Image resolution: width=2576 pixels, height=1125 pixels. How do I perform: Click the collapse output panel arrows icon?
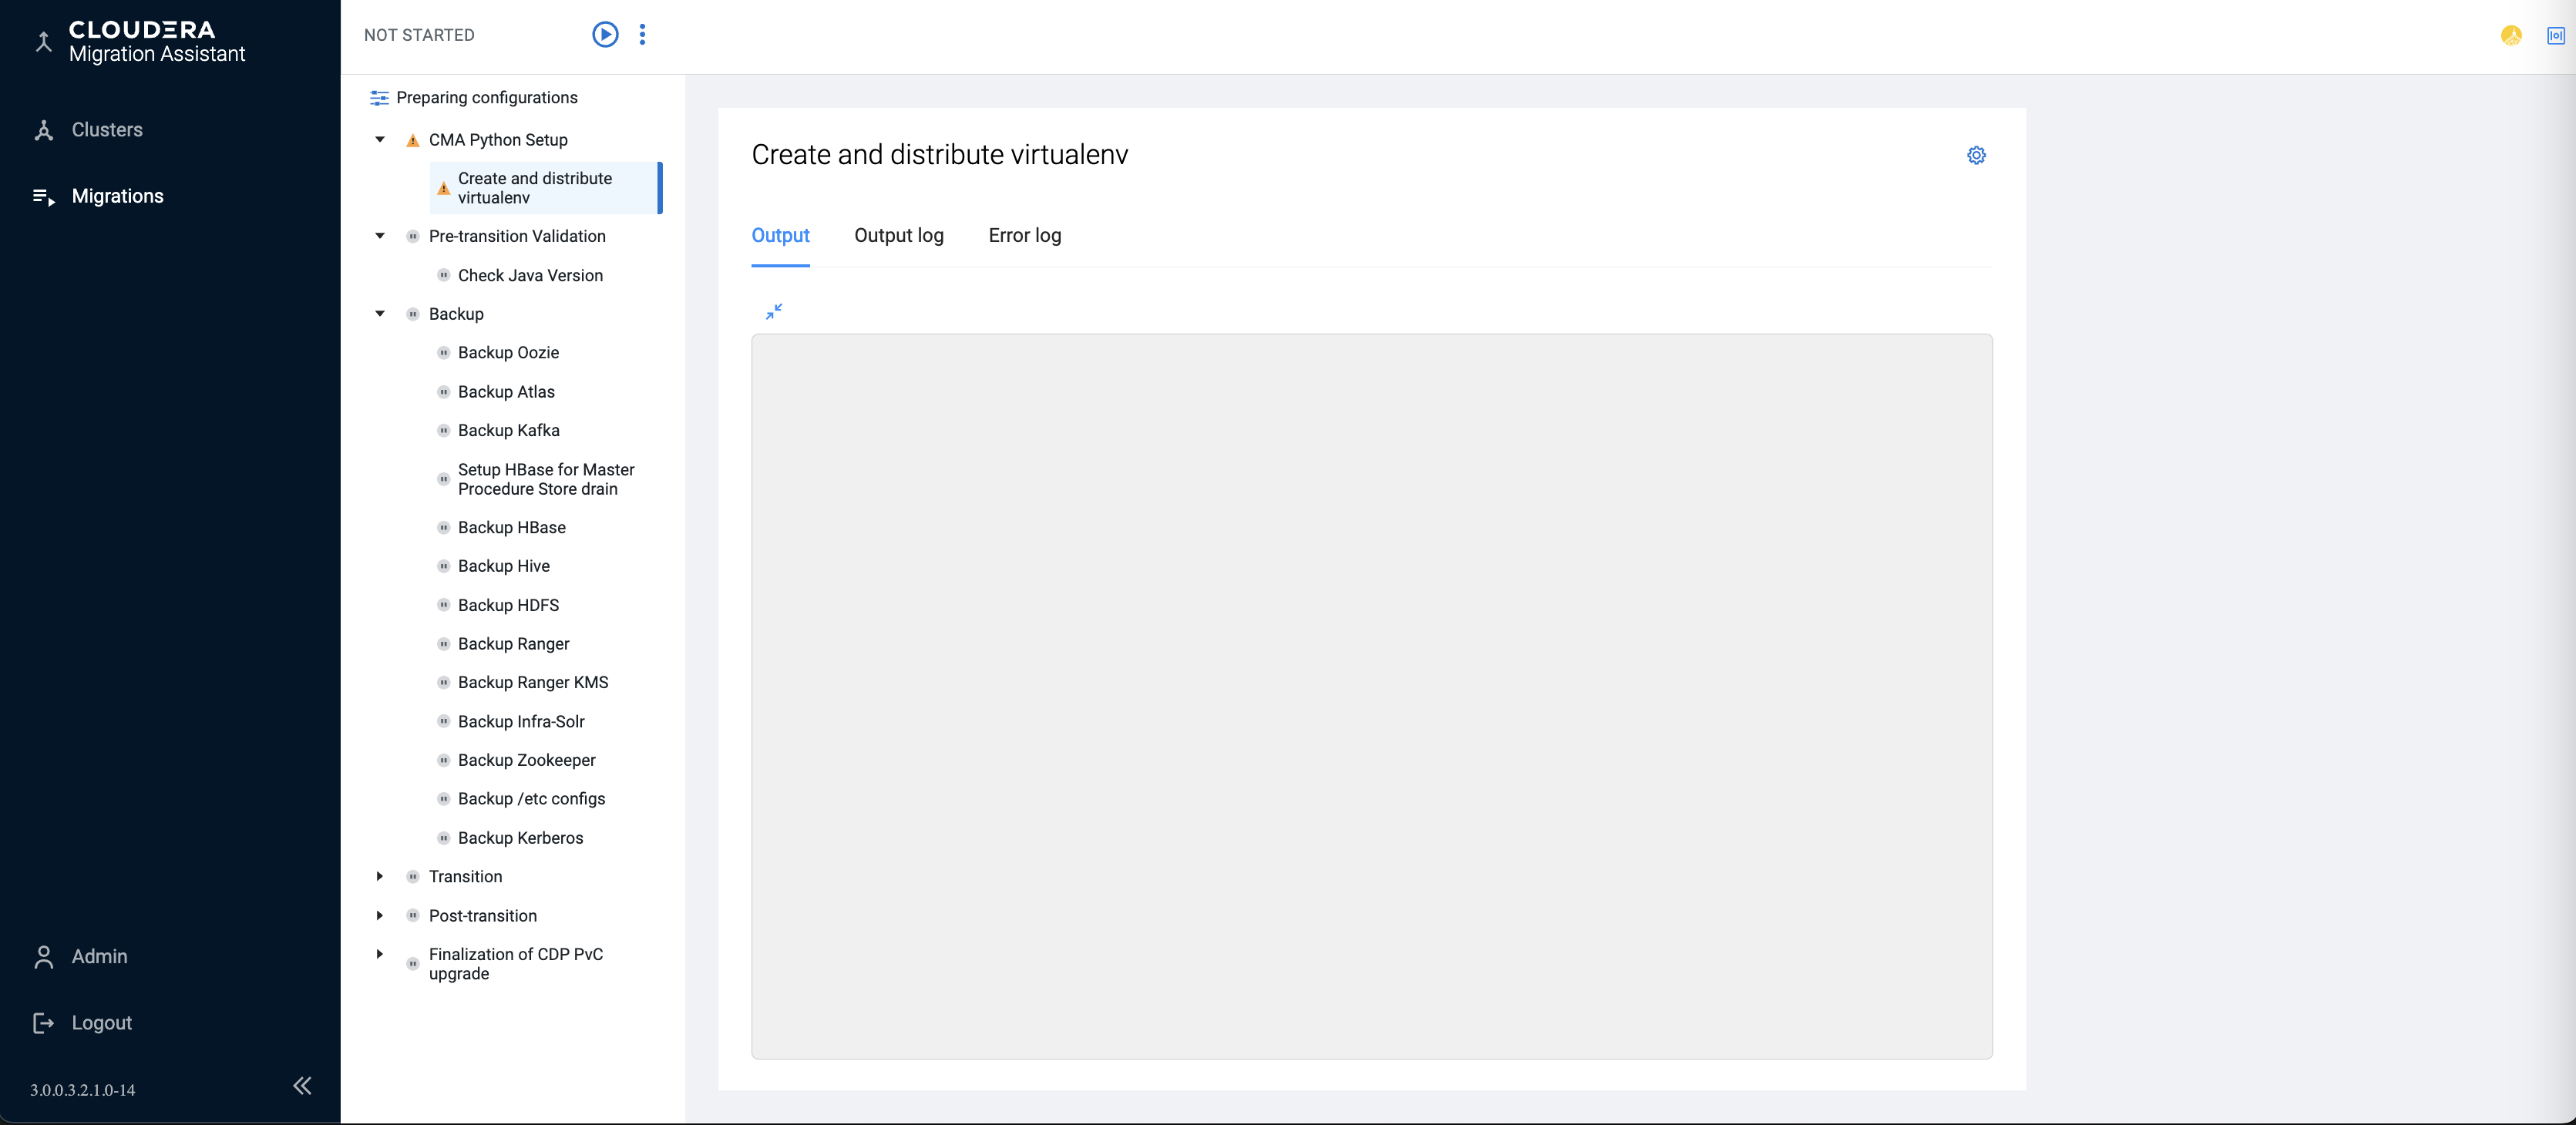click(x=773, y=312)
